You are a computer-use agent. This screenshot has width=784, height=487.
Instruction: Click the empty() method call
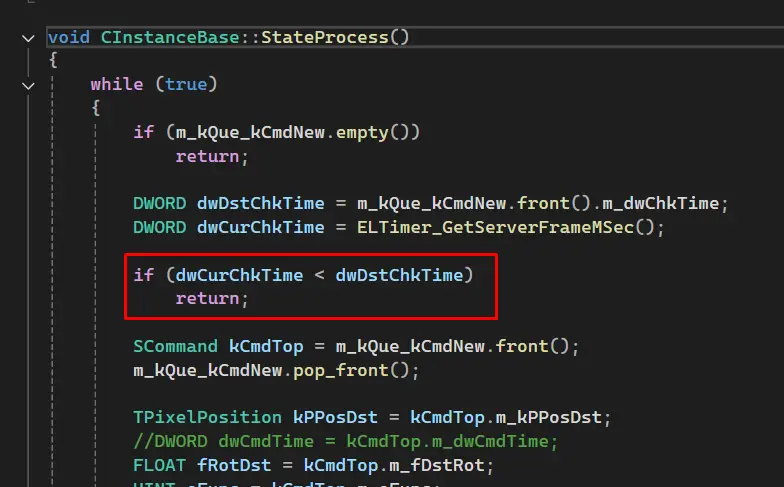pyautogui.click(x=384, y=132)
